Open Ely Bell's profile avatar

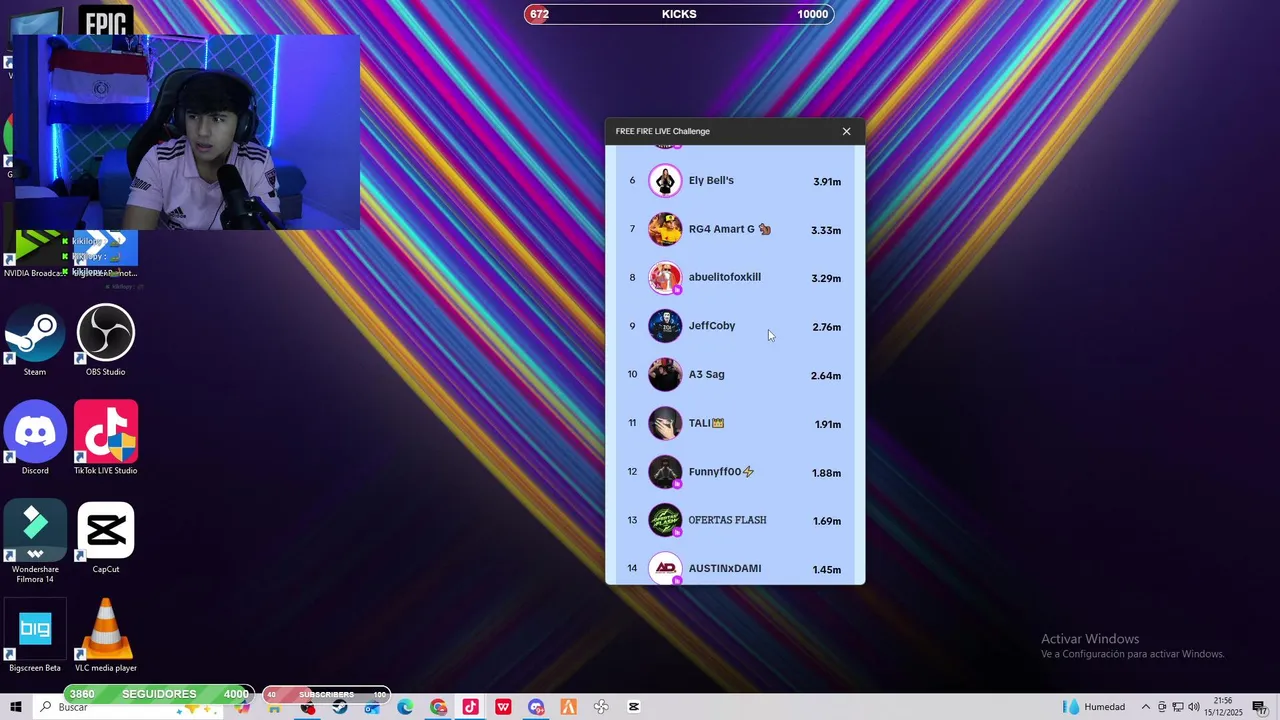pos(665,181)
